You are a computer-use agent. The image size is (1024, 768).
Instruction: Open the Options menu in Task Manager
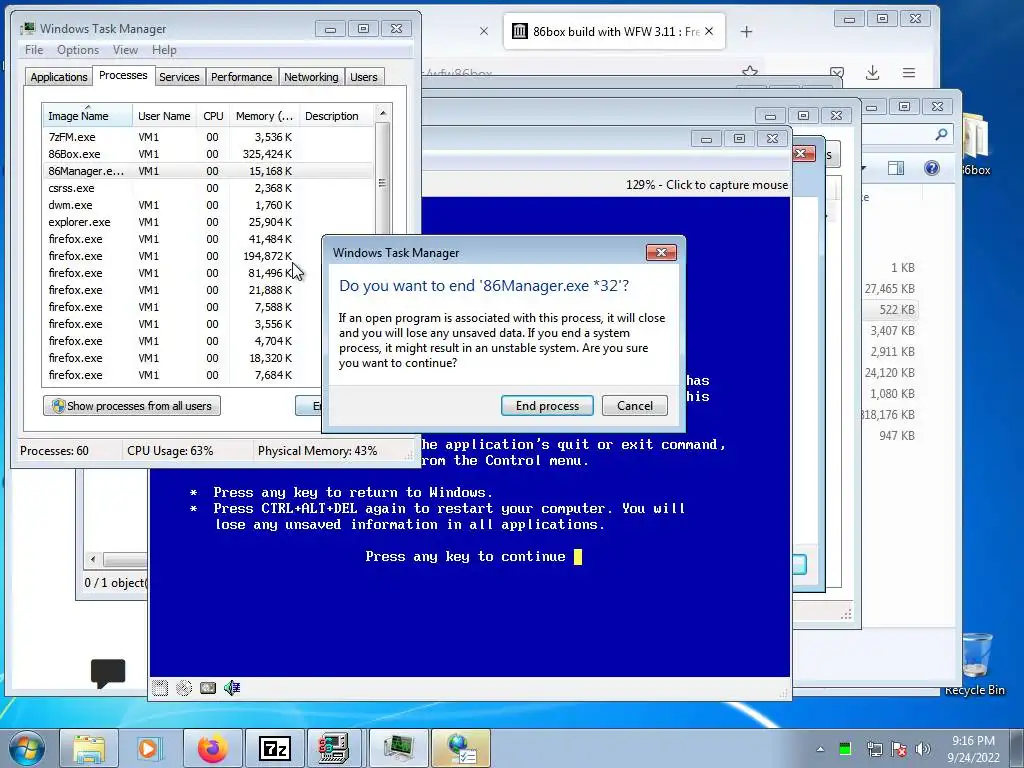pyautogui.click(x=78, y=50)
